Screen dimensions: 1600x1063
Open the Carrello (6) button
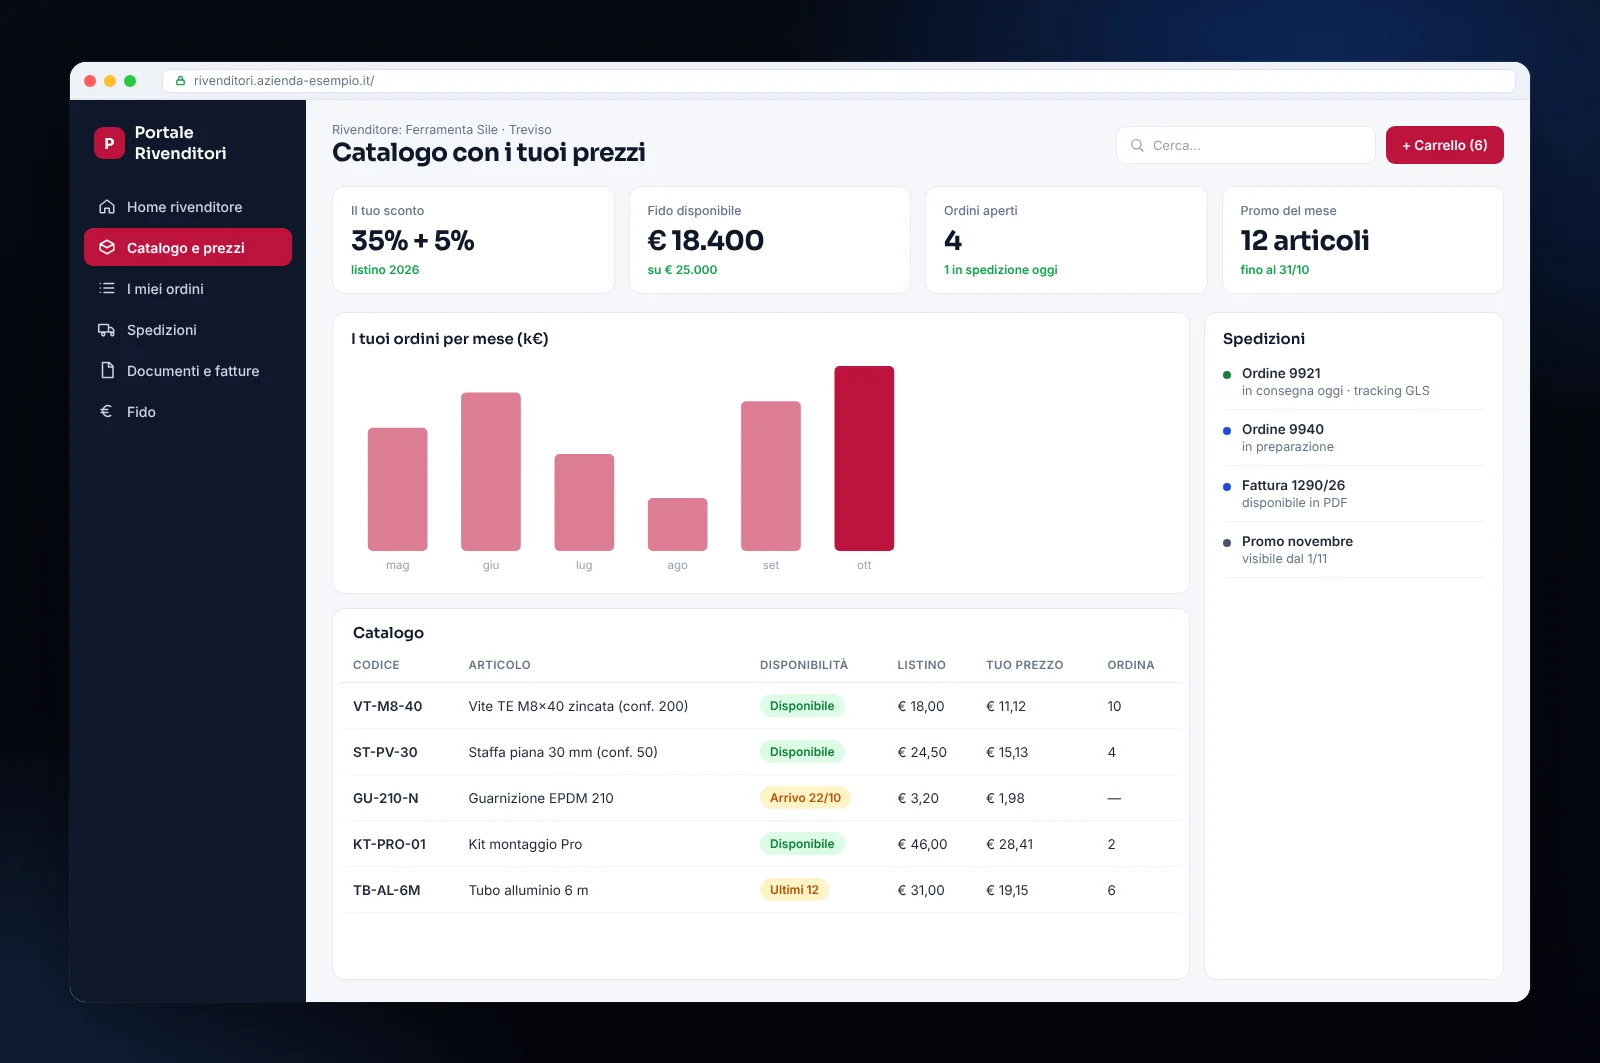pos(1444,145)
